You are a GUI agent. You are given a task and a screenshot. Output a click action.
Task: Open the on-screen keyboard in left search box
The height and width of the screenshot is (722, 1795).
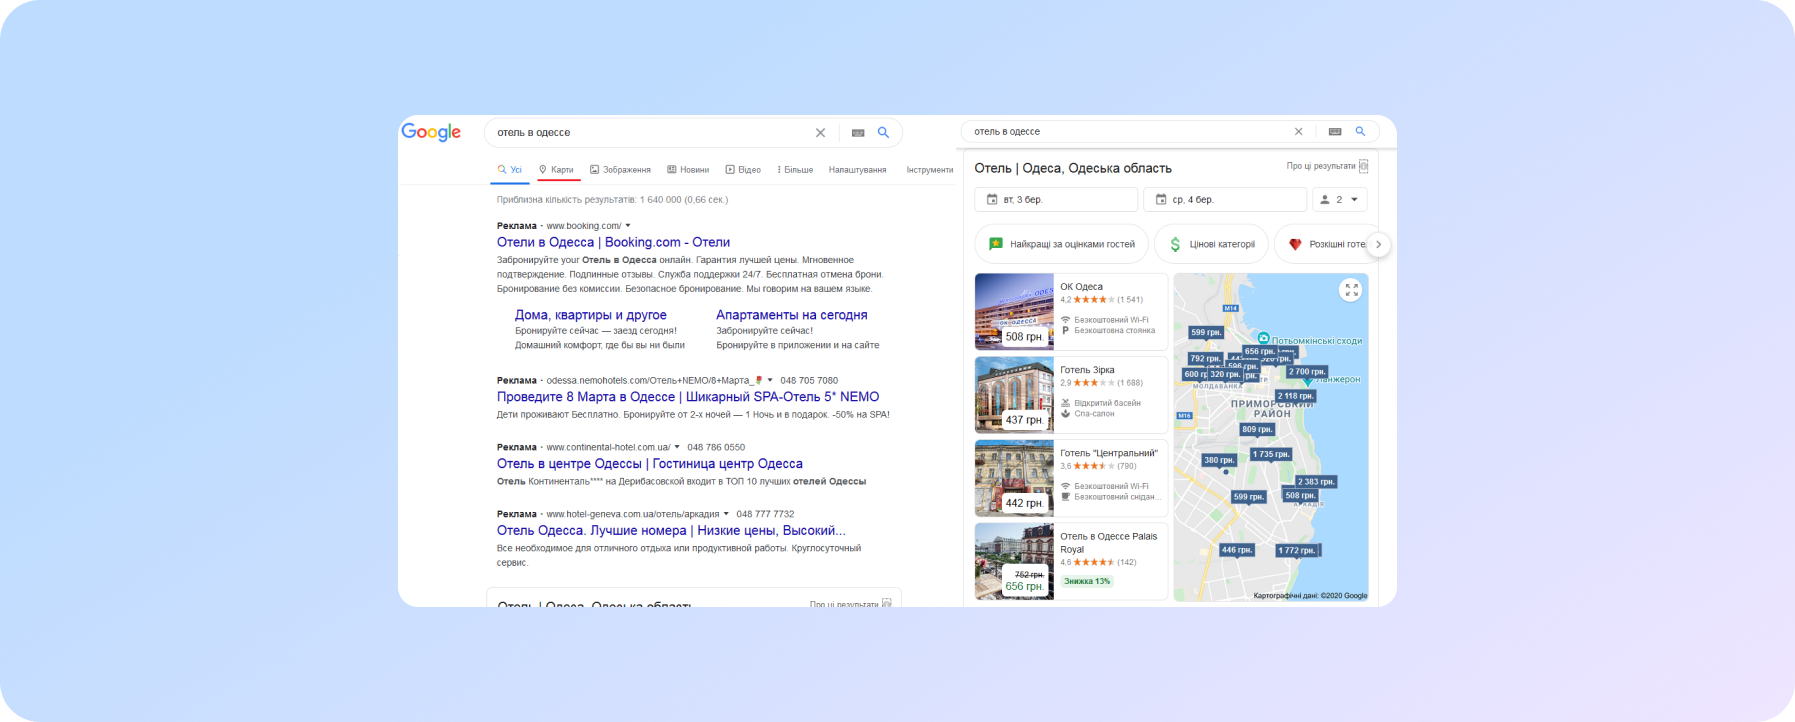(858, 132)
